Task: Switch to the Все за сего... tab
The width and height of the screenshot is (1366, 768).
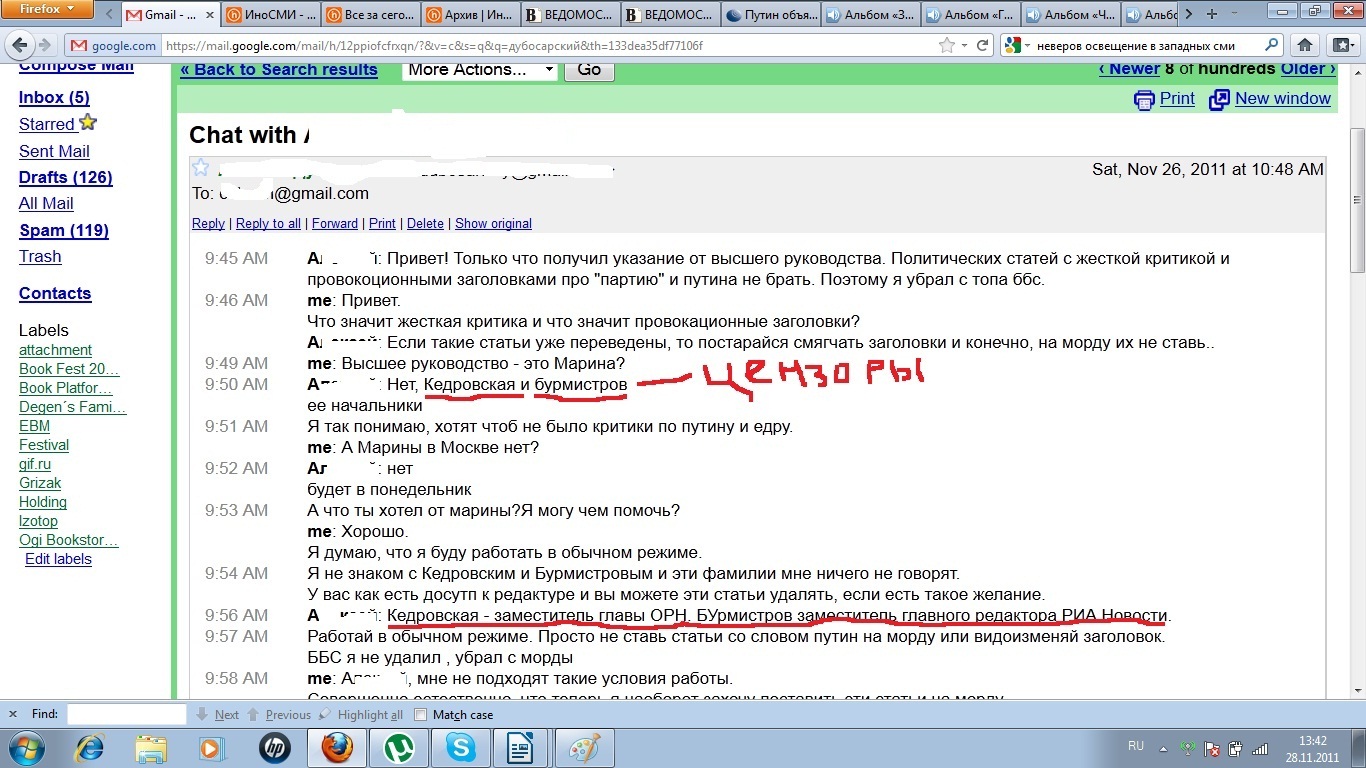Action: pyautogui.click(x=369, y=15)
